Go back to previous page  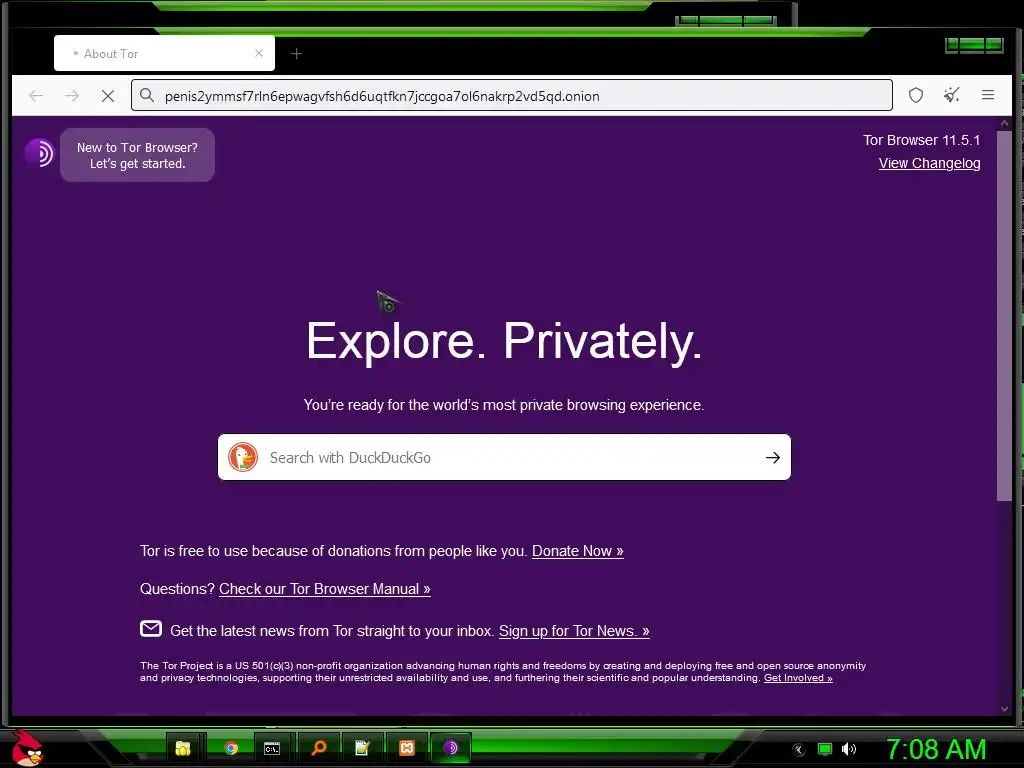click(36, 96)
